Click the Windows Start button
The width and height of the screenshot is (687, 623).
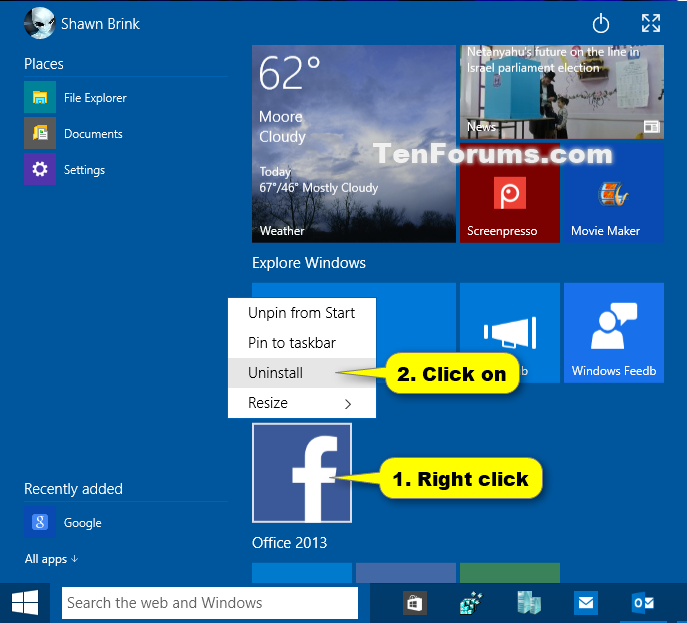25,603
